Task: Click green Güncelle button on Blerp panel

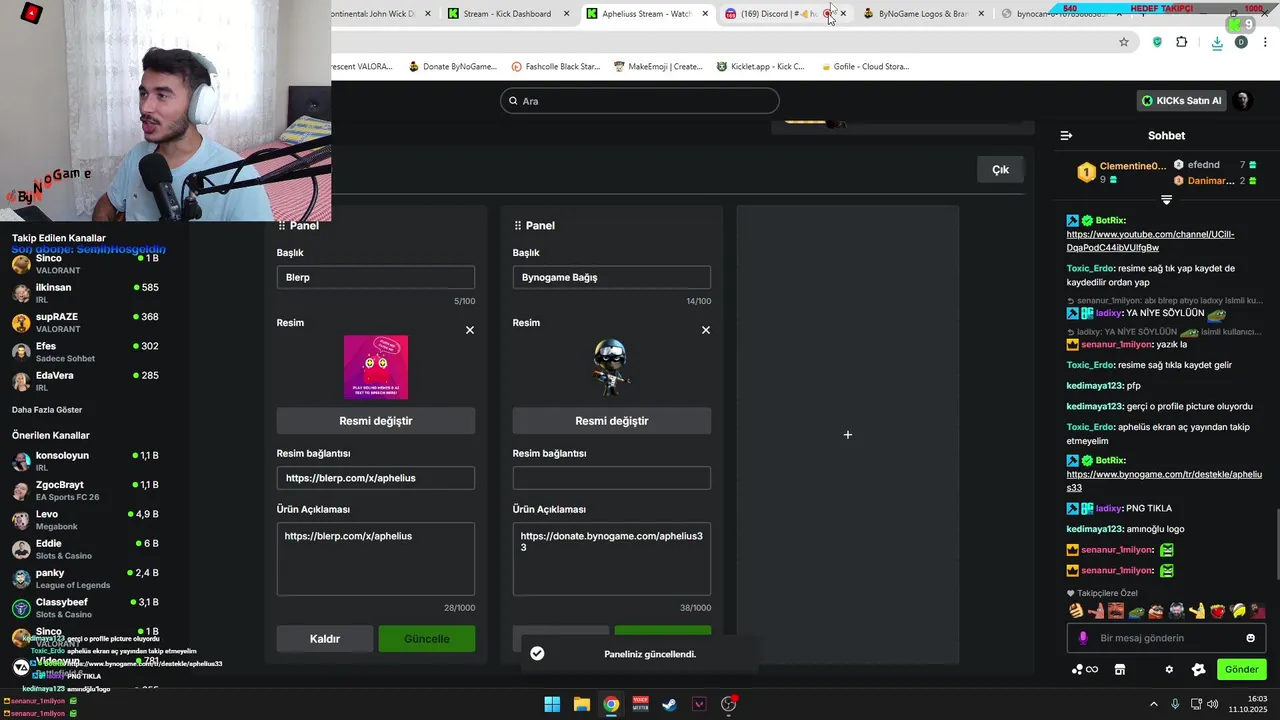Action: point(427,639)
